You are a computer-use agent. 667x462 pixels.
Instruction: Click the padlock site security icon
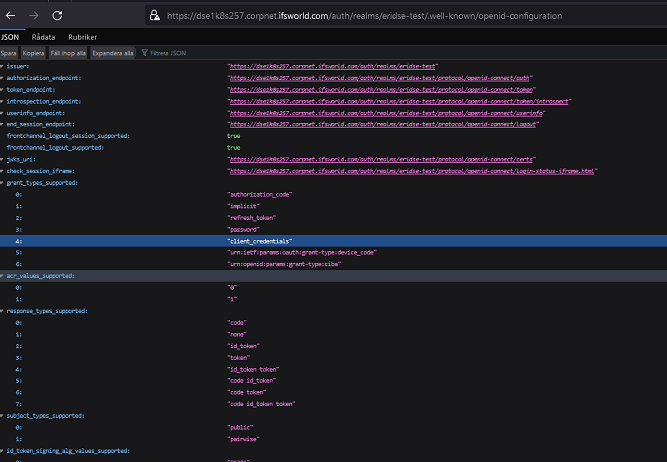coord(154,16)
